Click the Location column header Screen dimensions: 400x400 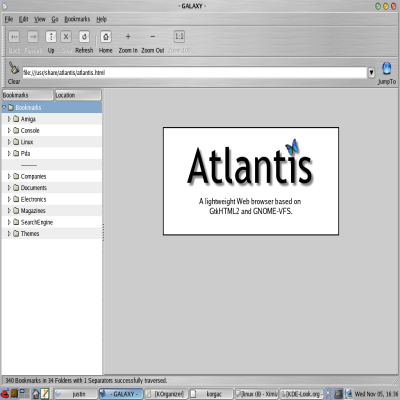click(78, 95)
